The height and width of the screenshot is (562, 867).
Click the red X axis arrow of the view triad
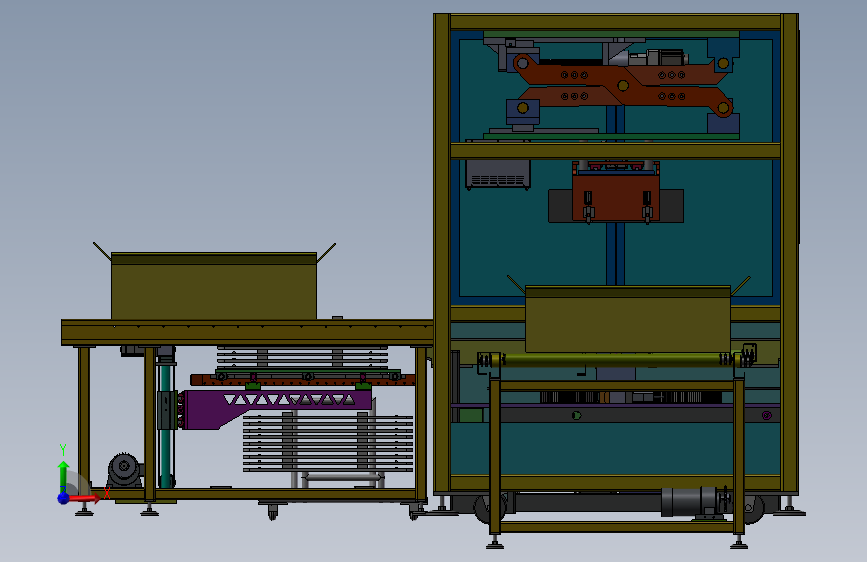coord(85,498)
